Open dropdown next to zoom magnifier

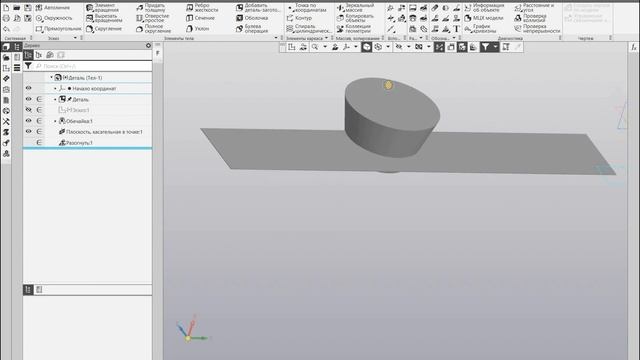[x=325, y=47]
